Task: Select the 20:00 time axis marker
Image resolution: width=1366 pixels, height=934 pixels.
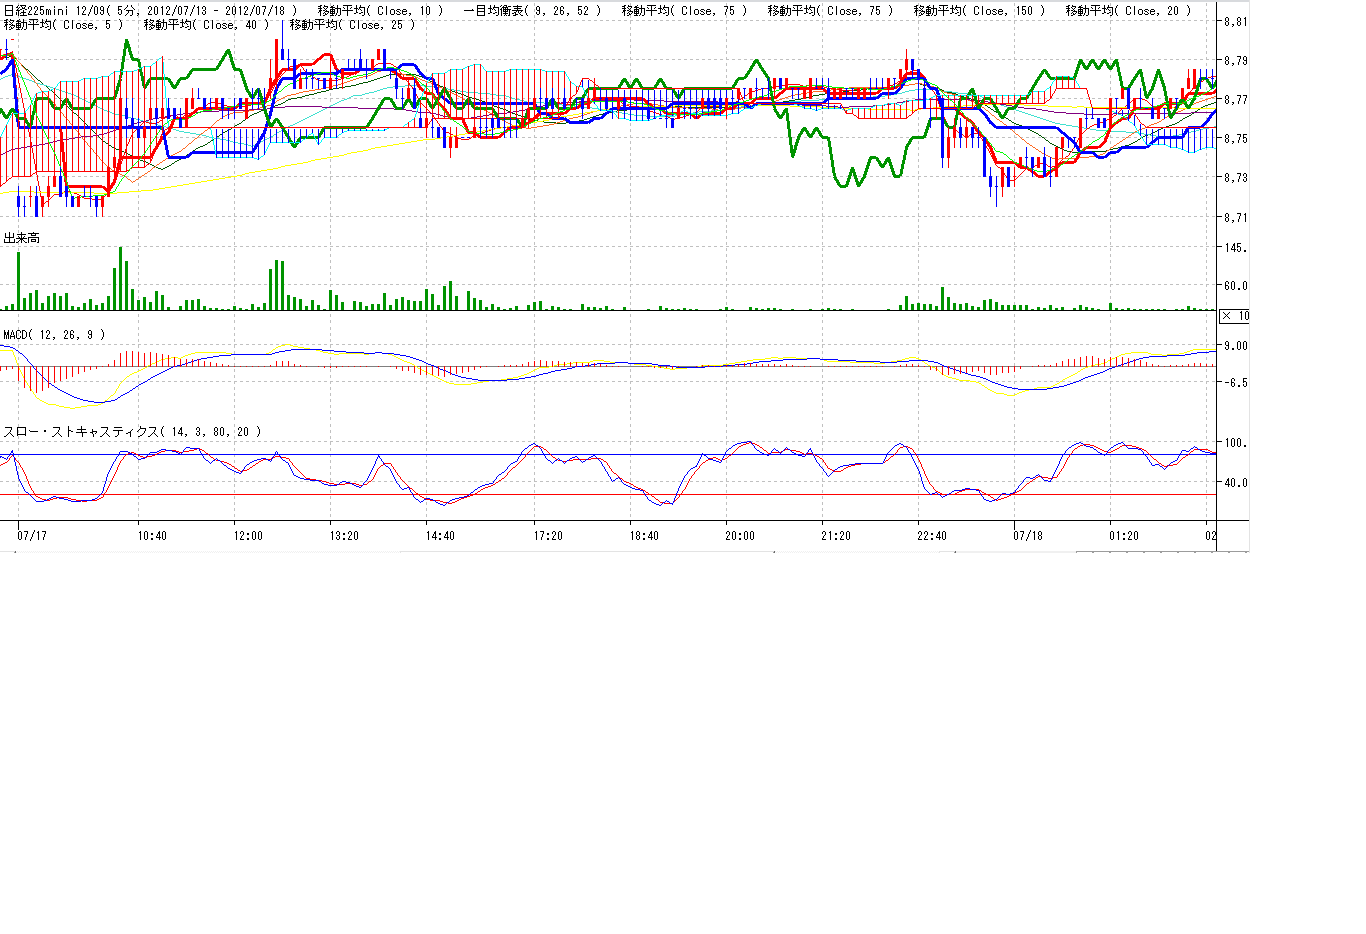Action: click(740, 536)
